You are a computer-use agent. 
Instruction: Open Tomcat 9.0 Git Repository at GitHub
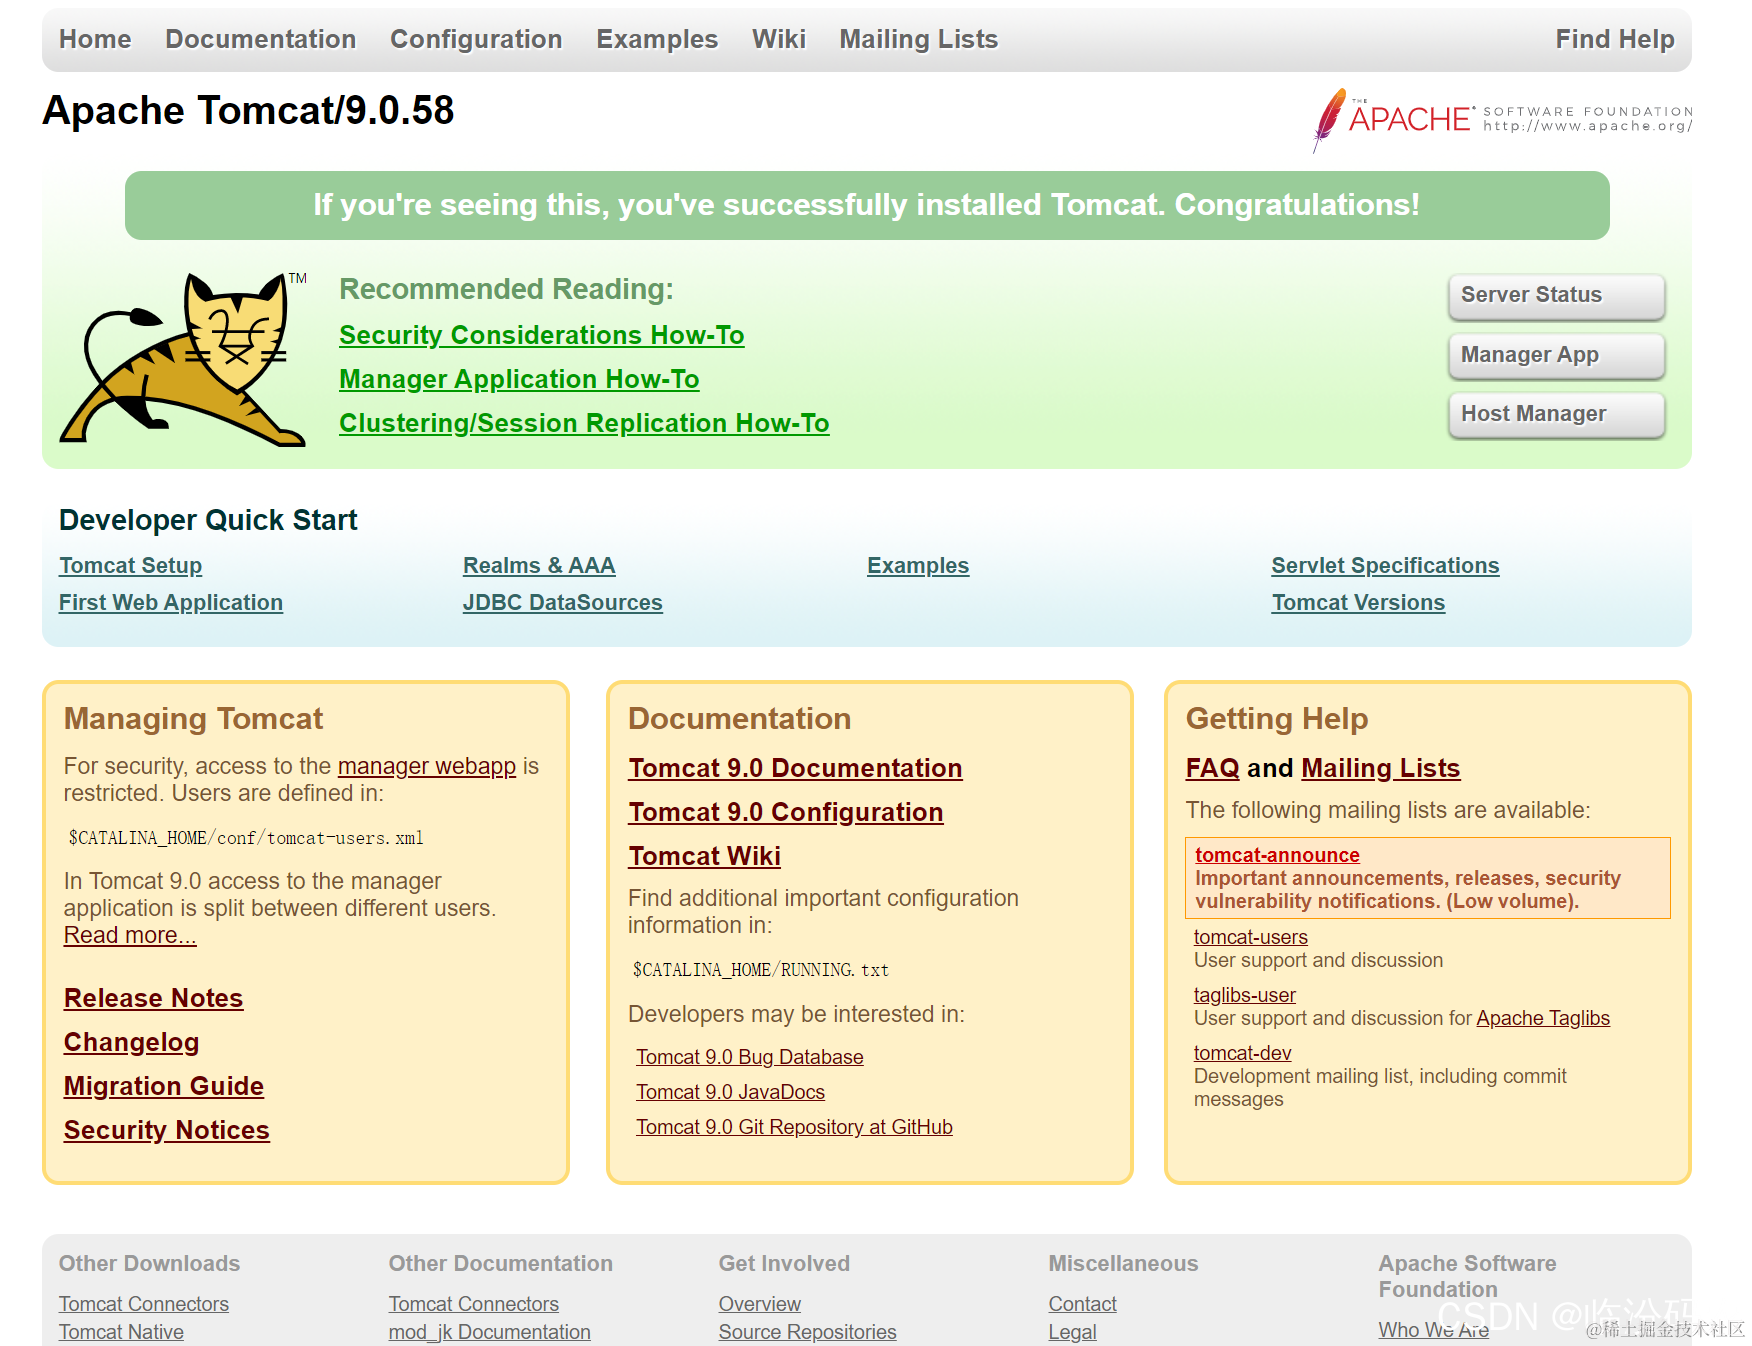pyautogui.click(x=794, y=1127)
